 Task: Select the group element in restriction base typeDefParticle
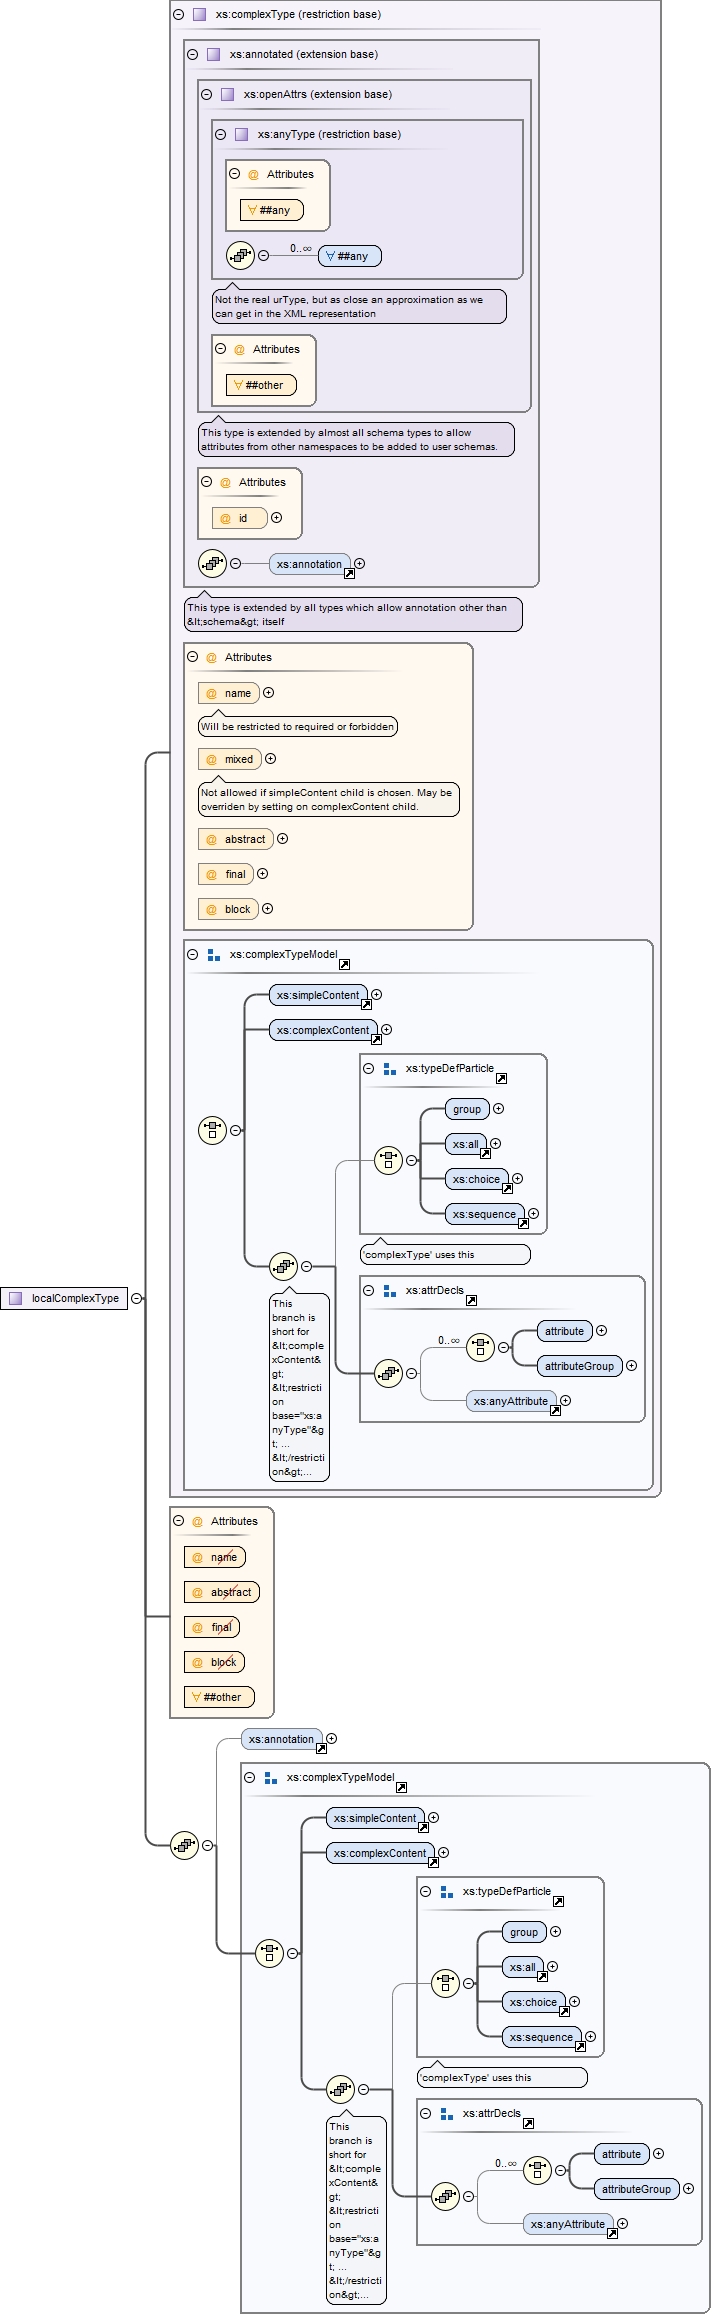pos(467,1109)
